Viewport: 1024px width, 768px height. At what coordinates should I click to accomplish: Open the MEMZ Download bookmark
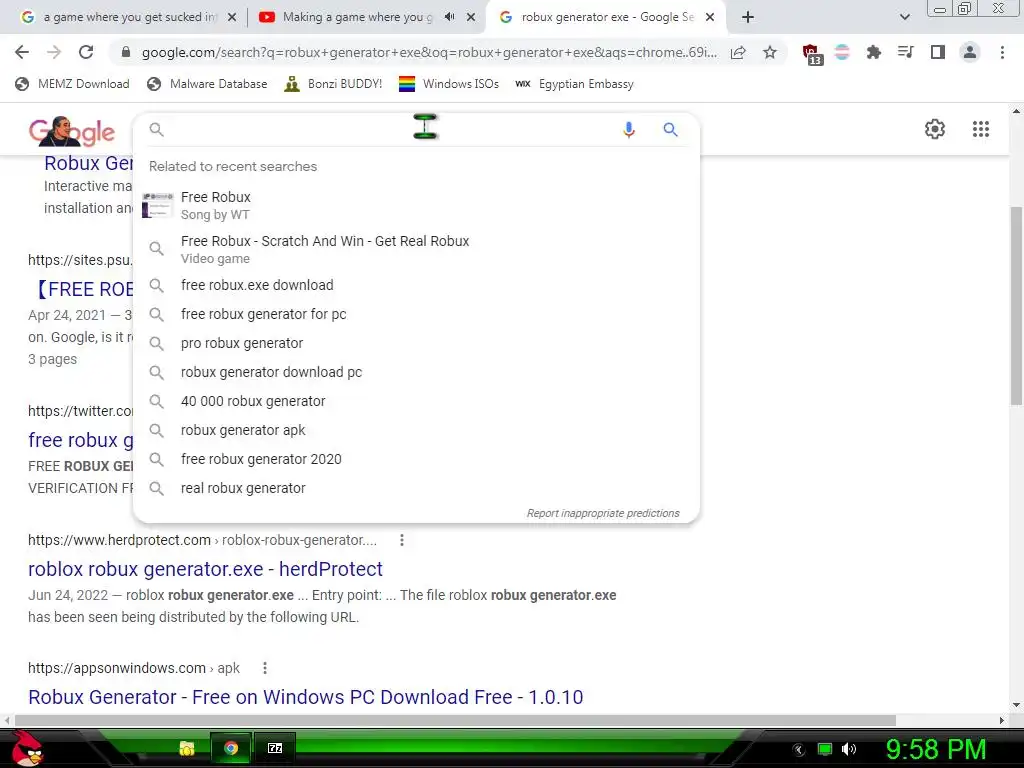72,84
